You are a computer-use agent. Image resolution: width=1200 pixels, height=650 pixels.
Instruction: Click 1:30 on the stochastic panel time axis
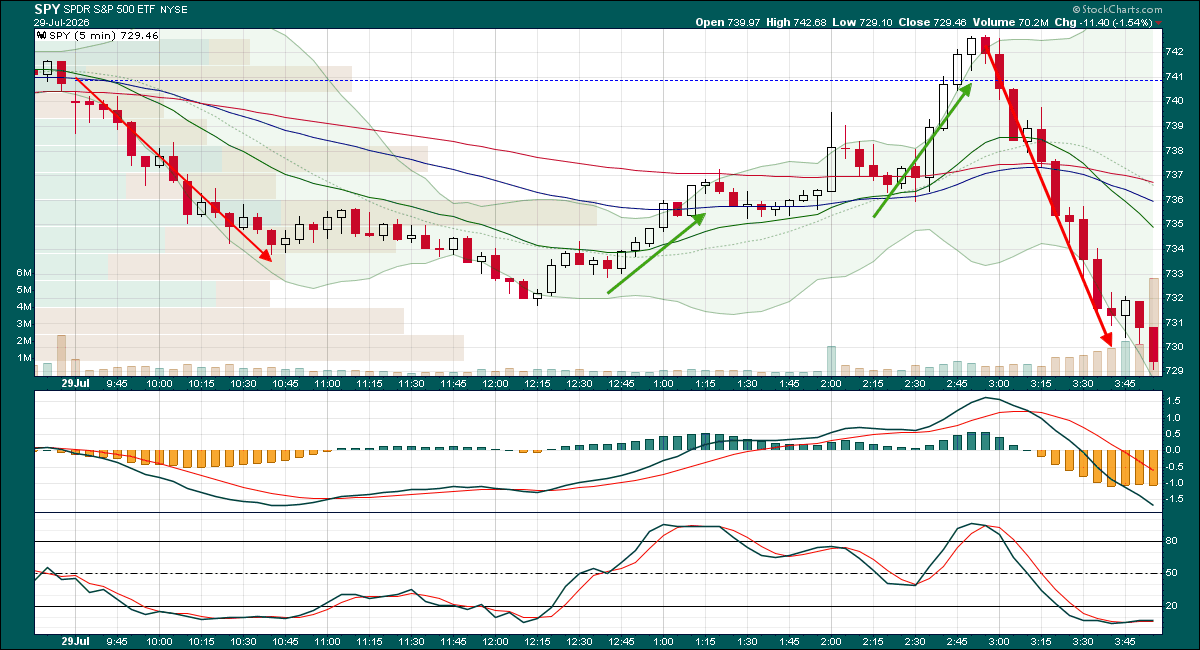click(746, 641)
